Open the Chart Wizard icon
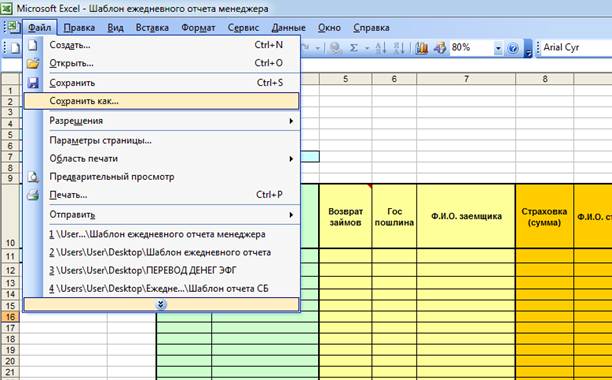The width and height of the screenshot is (612, 380). [x=422, y=48]
